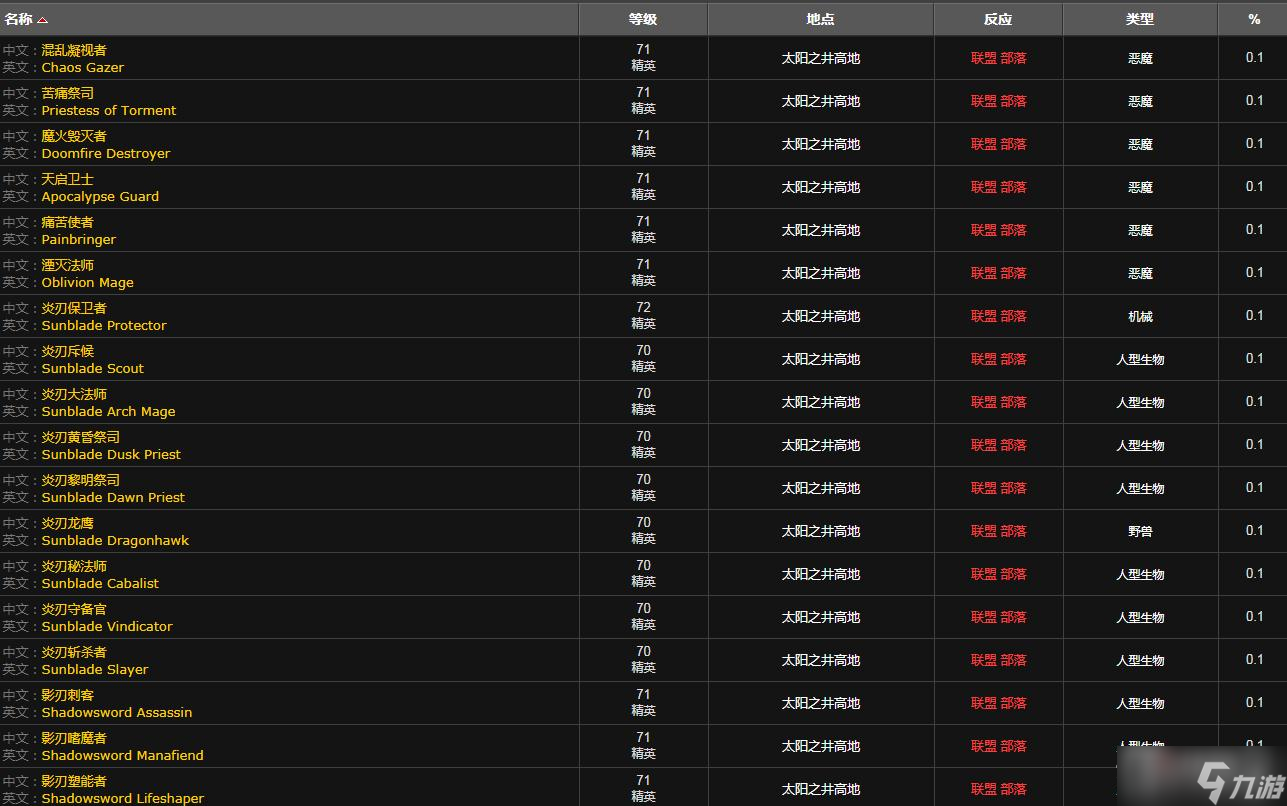Open the Apocalypse Guard entry

click(100, 196)
